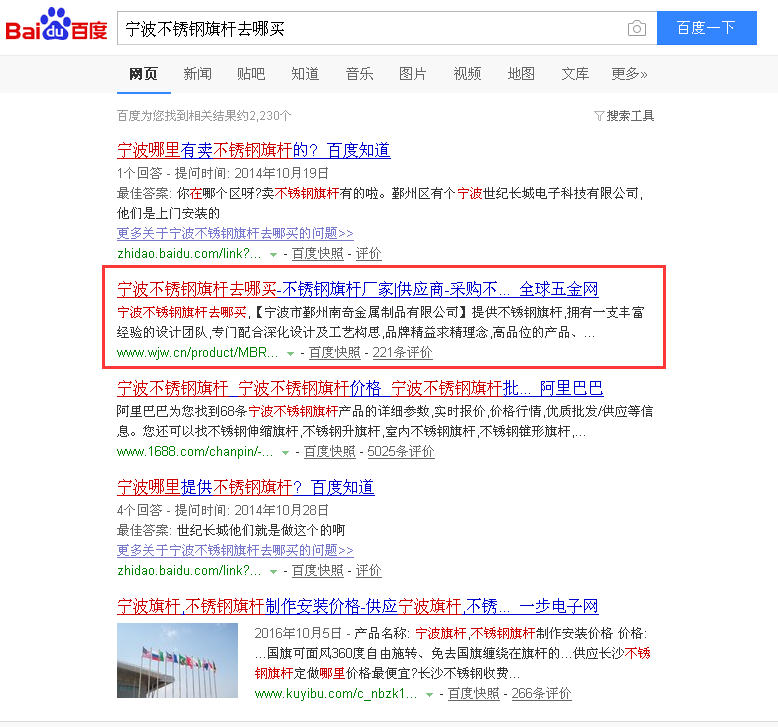
Task: Open 5025条评价 link
Action: click(x=401, y=452)
